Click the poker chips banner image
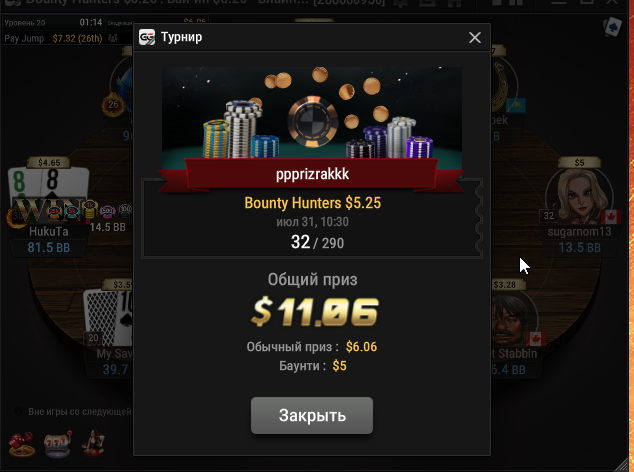Viewport: 634px width, 472px height. point(312,116)
